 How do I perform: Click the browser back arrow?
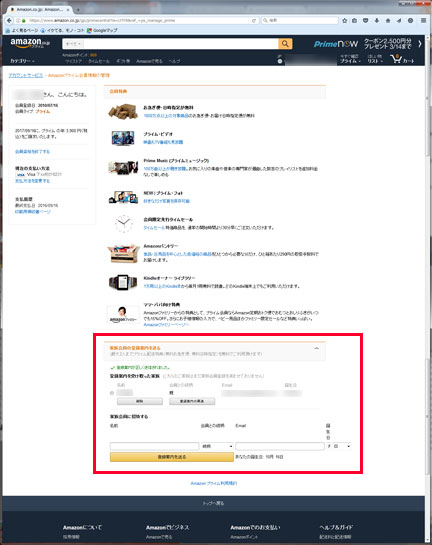pyautogui.click(x=9, y=21)
